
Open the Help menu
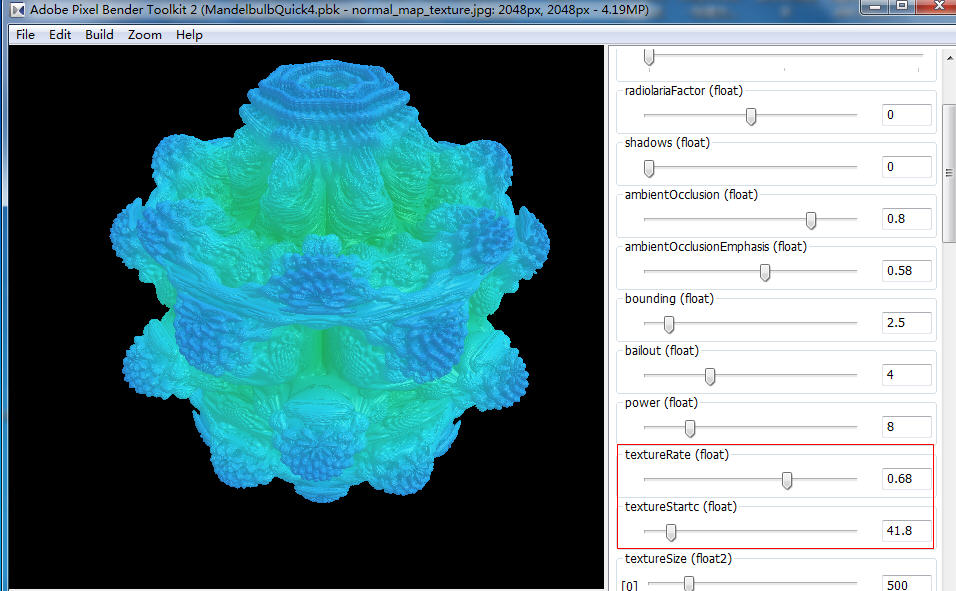189,35
